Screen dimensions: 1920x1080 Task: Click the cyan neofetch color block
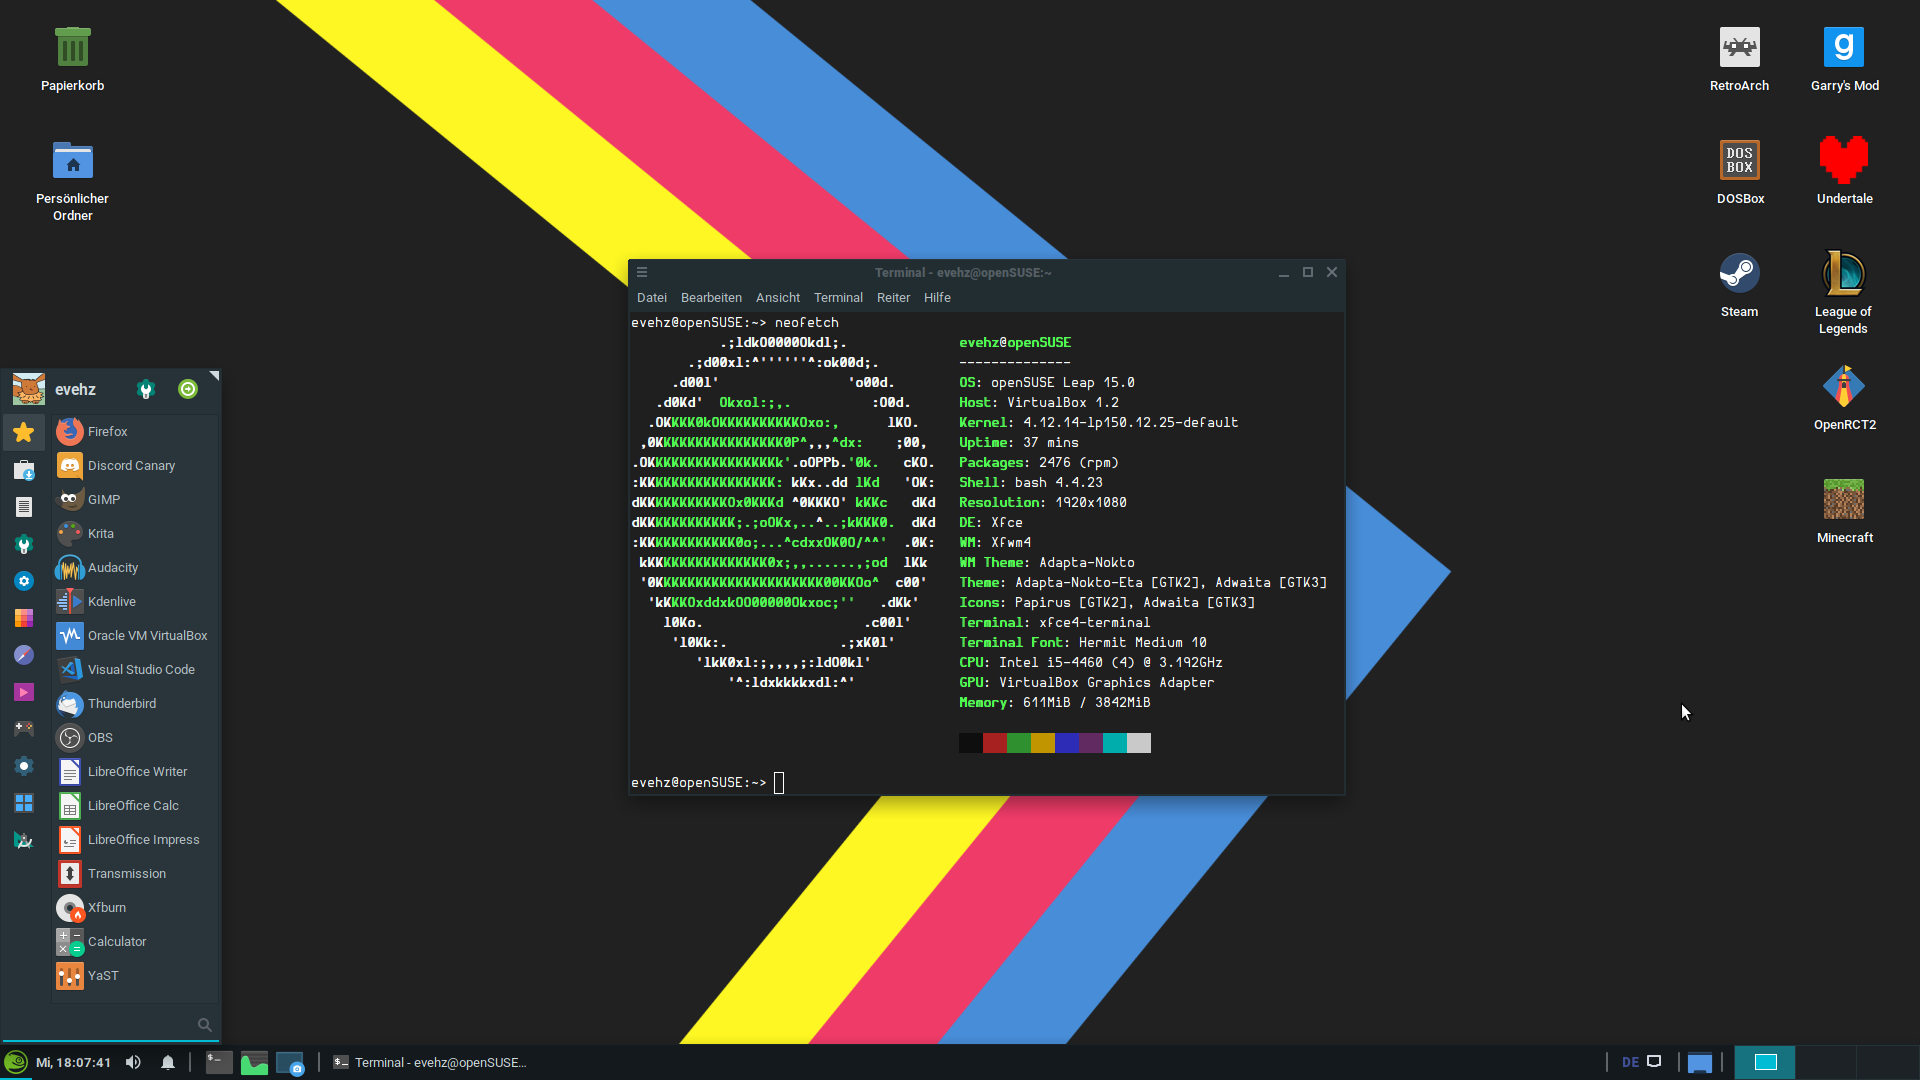click(1115, 743)
